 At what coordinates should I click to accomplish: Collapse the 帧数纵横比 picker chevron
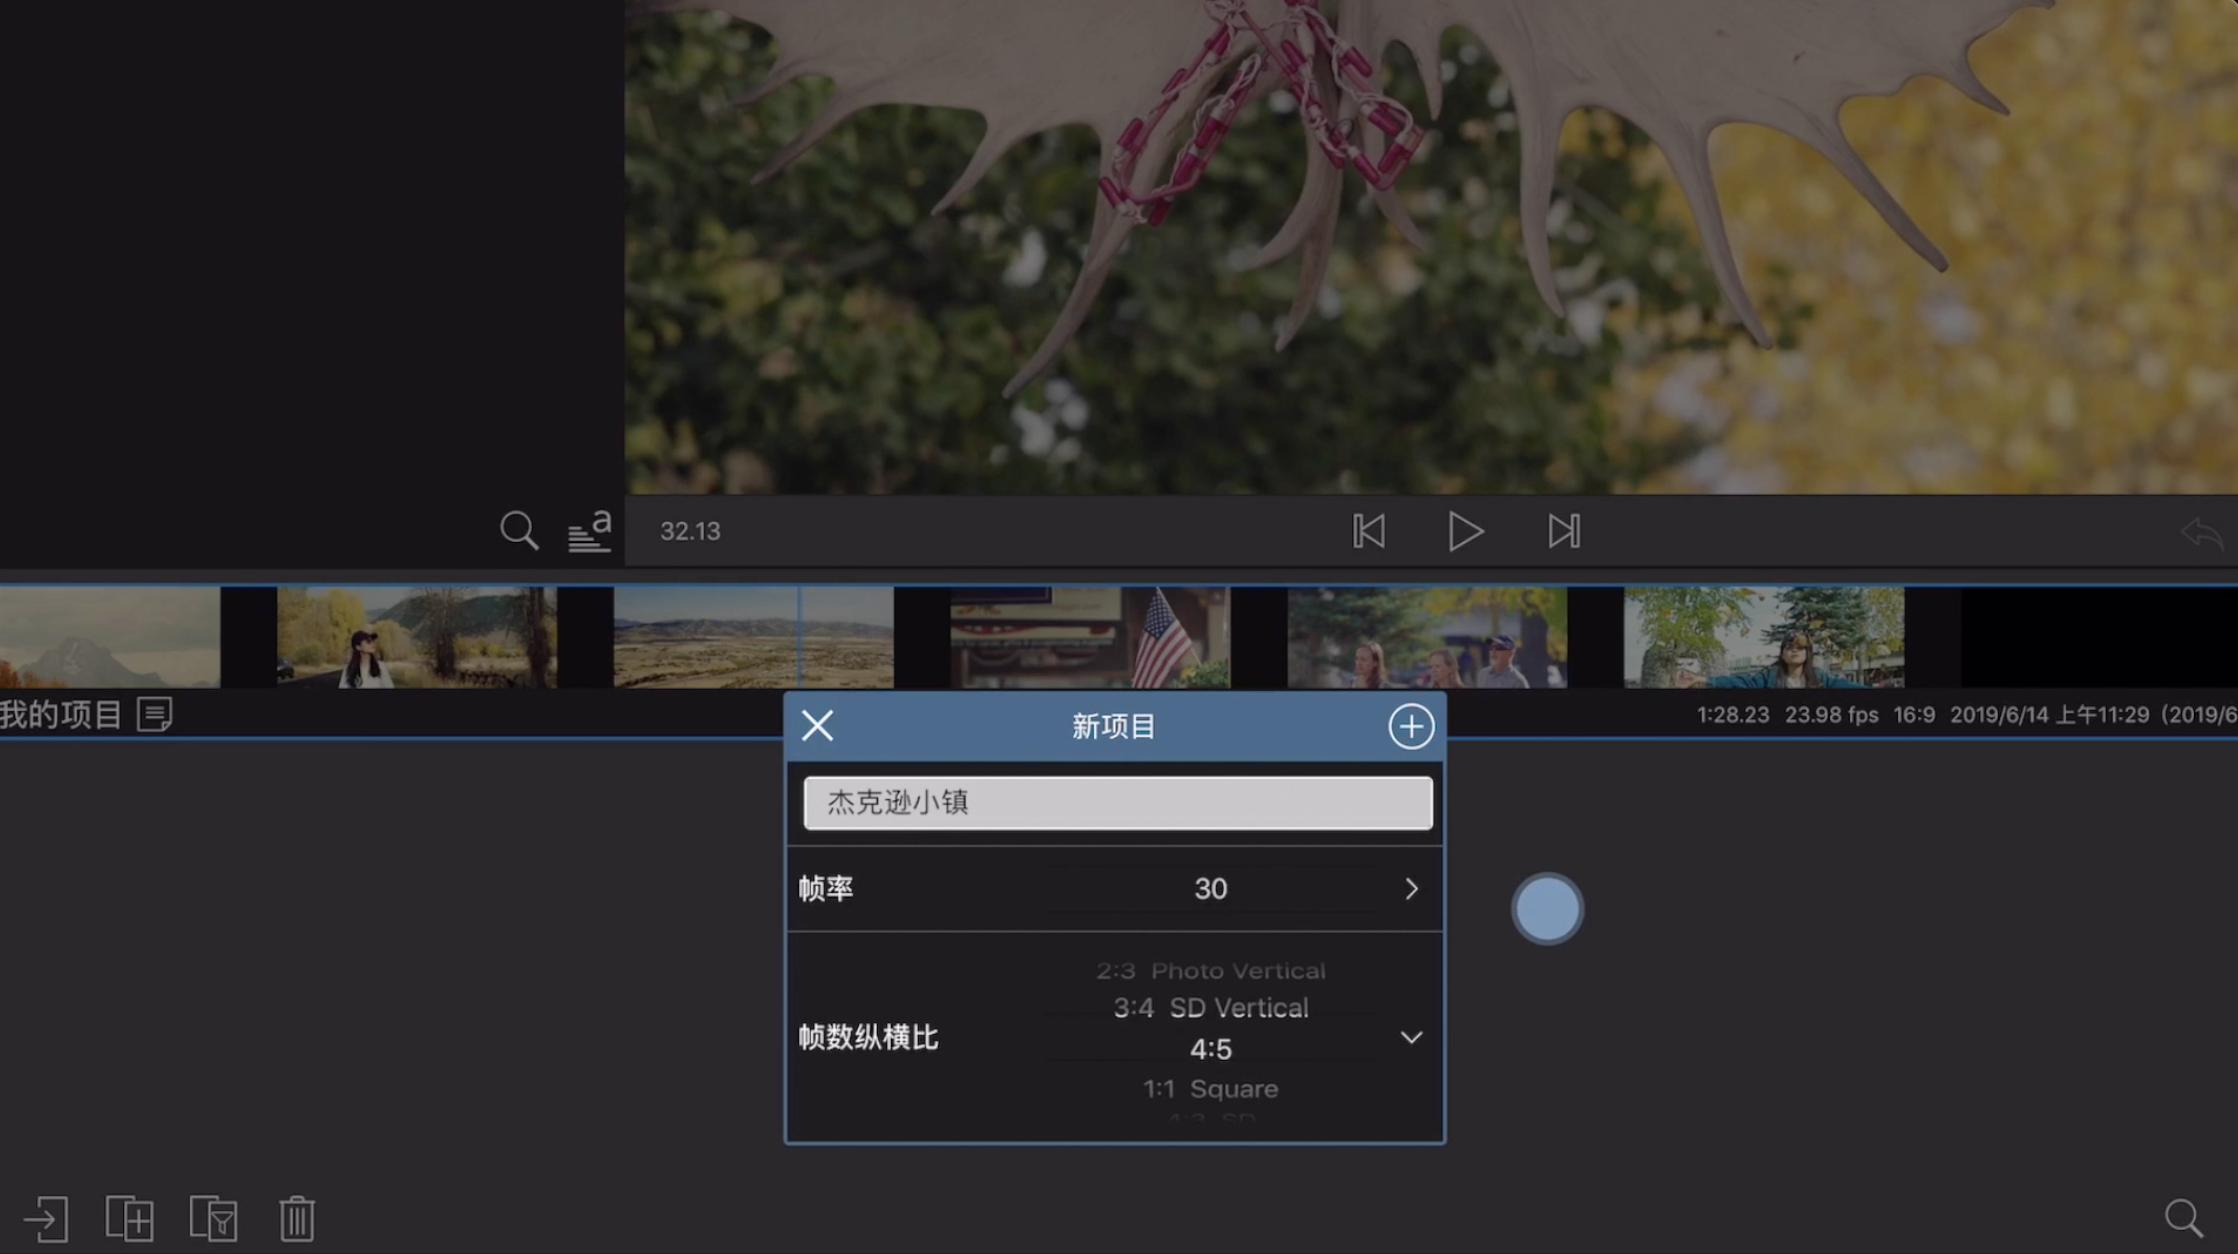pos(1411,1038)
